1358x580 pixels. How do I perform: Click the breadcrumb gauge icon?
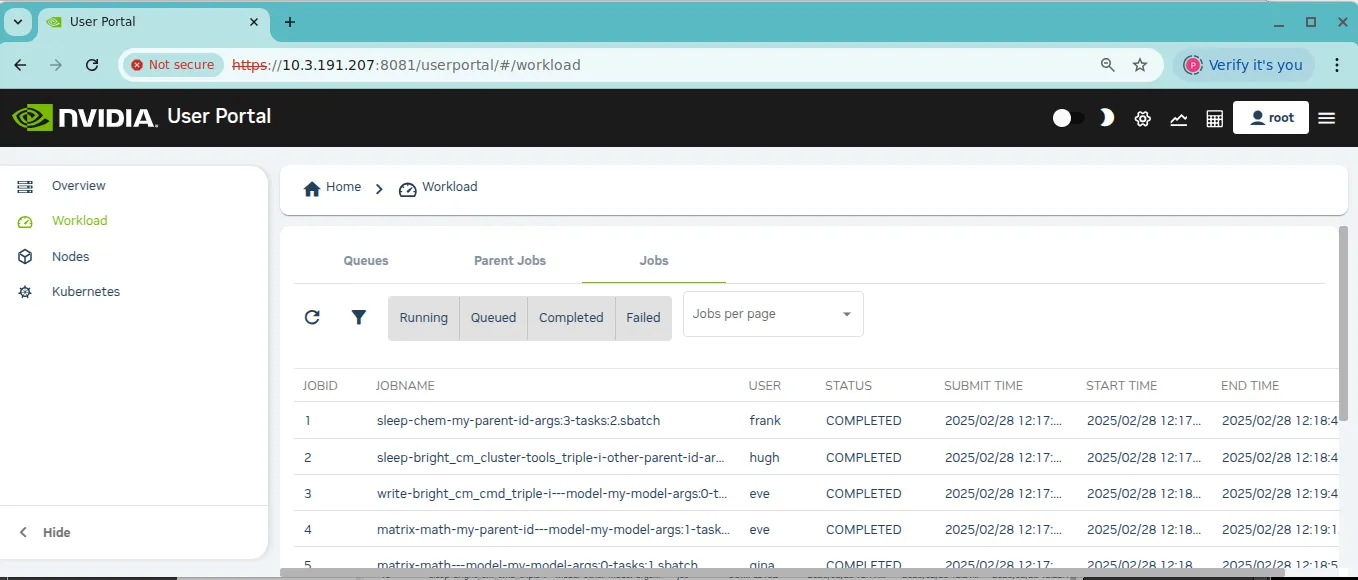point(407,189)
